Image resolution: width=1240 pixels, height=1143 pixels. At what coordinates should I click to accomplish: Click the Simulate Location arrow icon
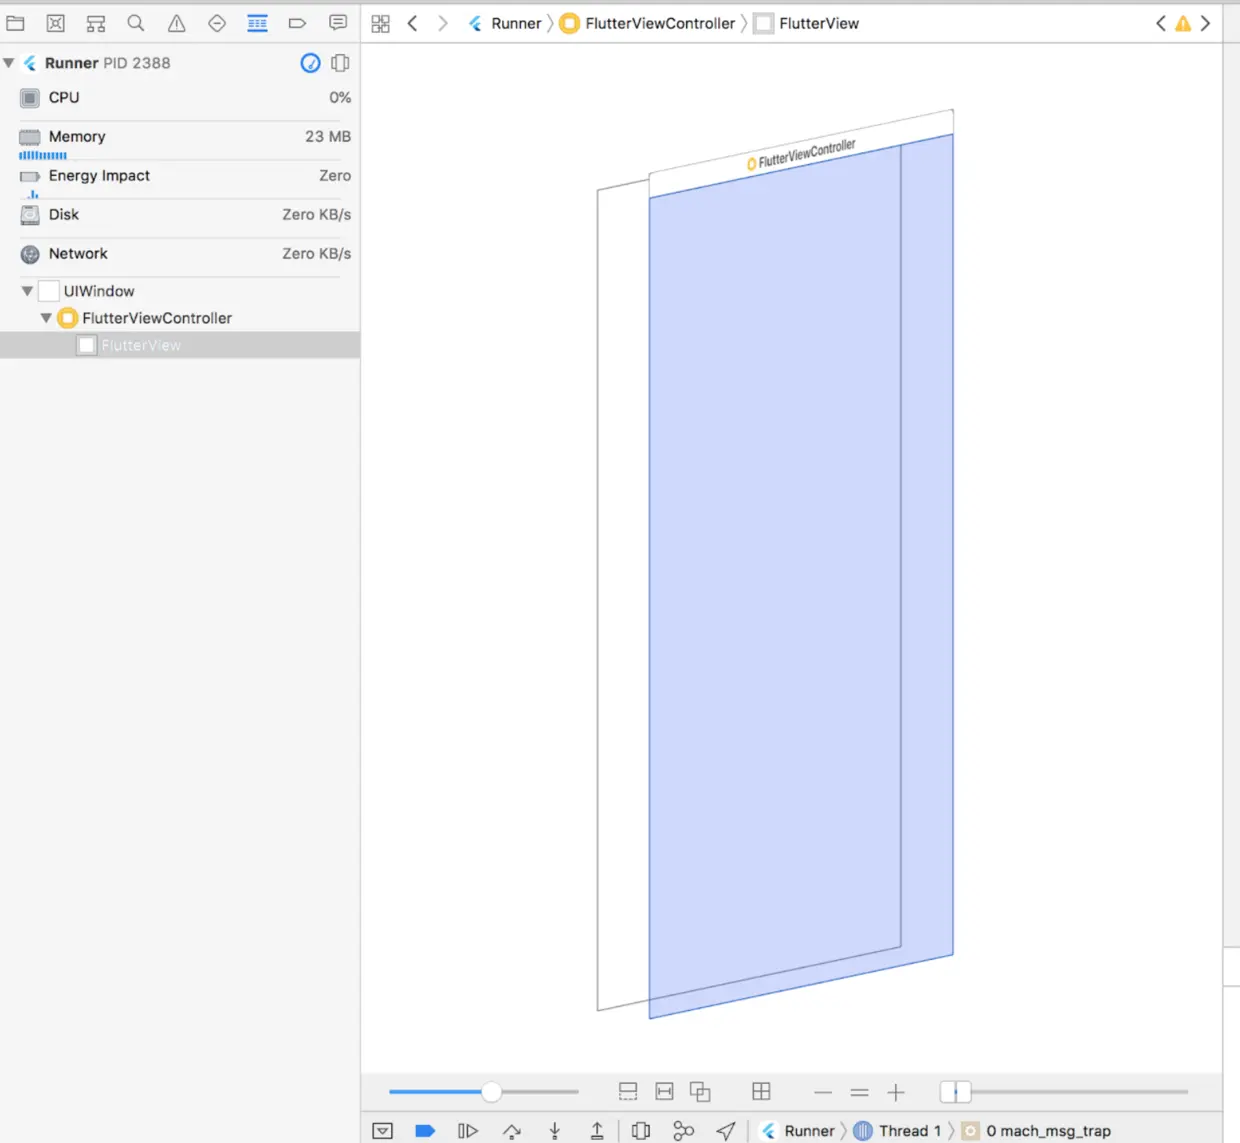pos(727,1131)
